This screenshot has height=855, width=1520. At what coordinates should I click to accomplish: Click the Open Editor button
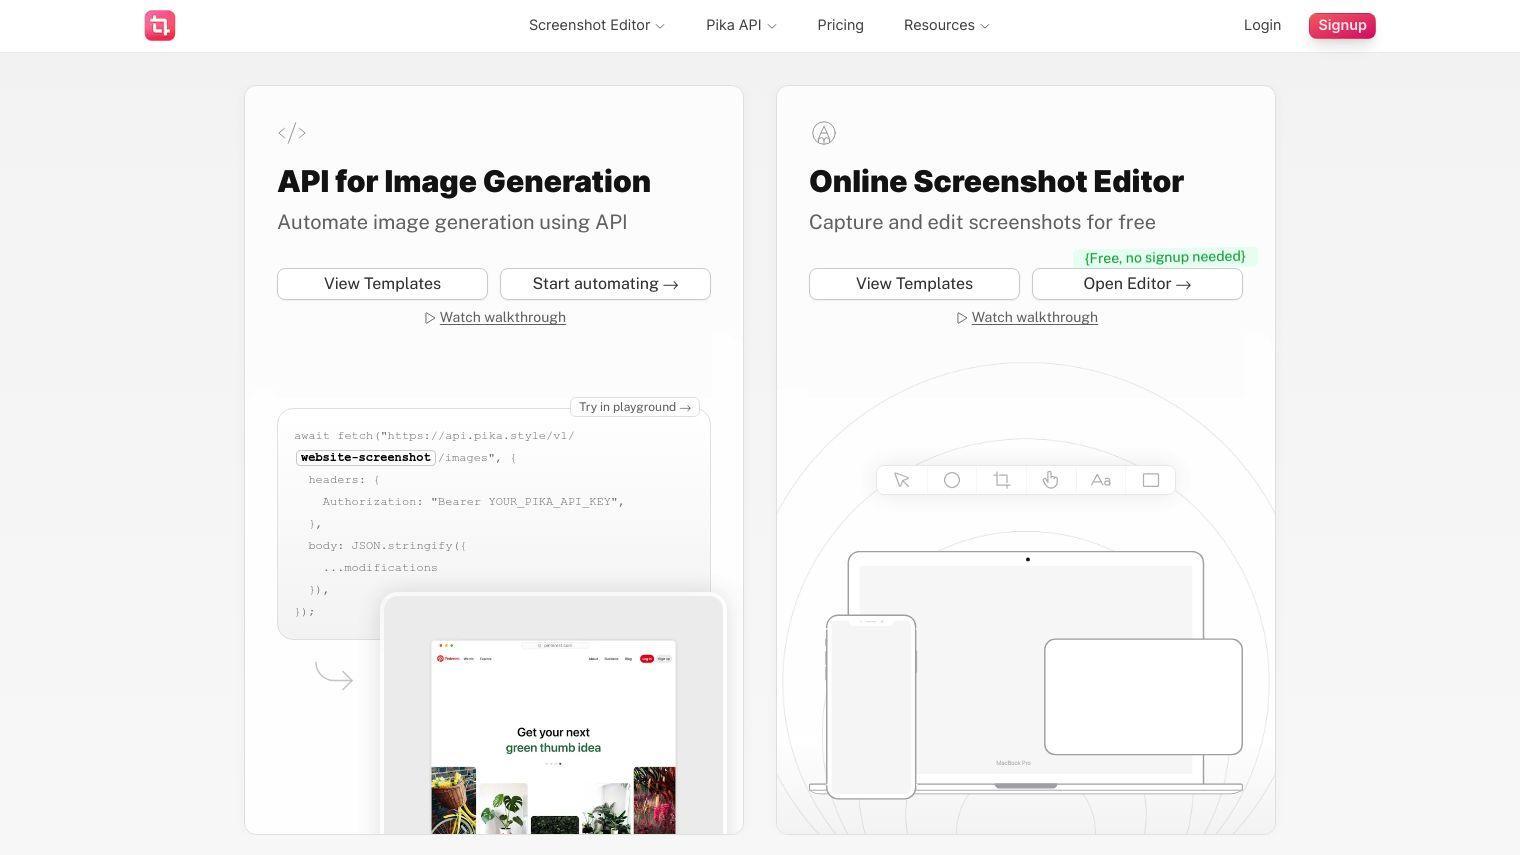[1137, 284]
